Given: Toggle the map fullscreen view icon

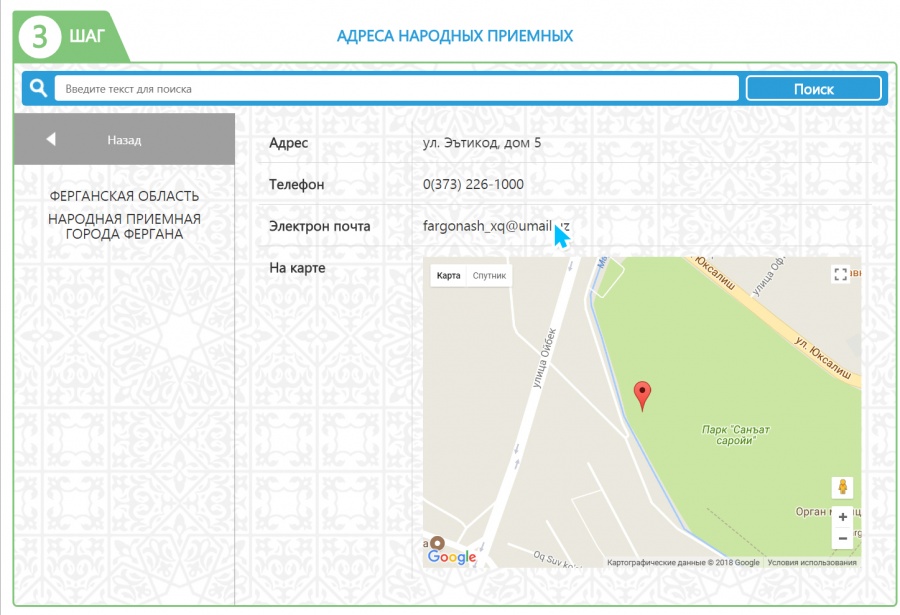Looking at the screenshot, I should 840,274.
